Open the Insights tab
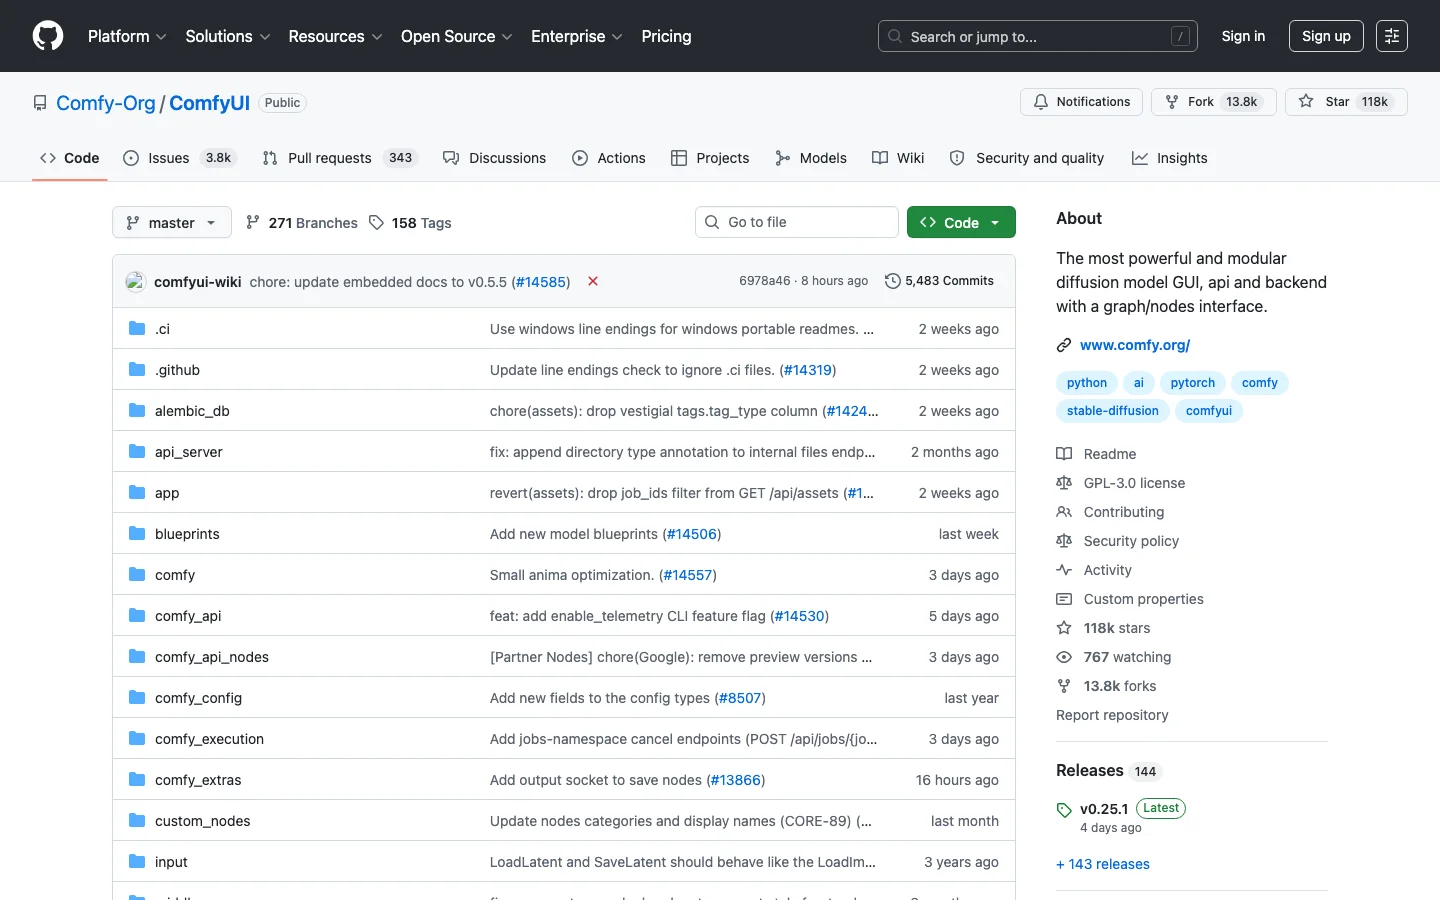This screenshot has width=1440, height=900. point(1170,158)
